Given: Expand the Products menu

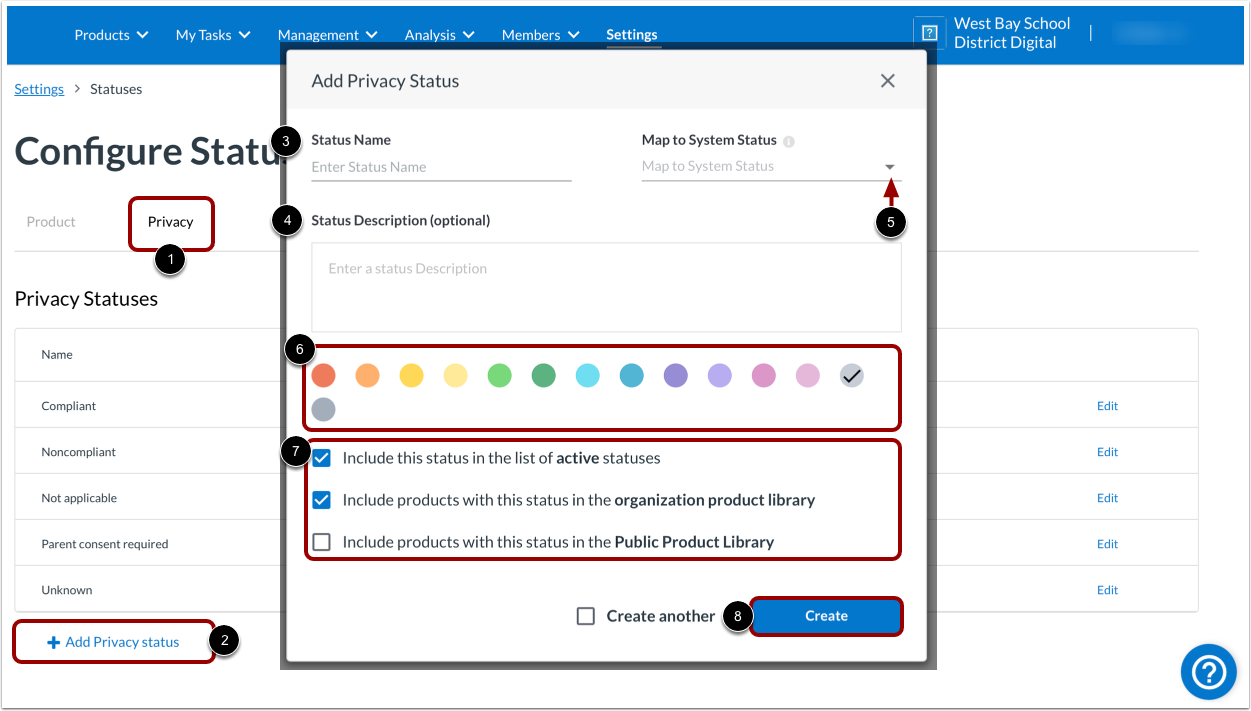Looking at the screenshot, I should click(110, 34).
